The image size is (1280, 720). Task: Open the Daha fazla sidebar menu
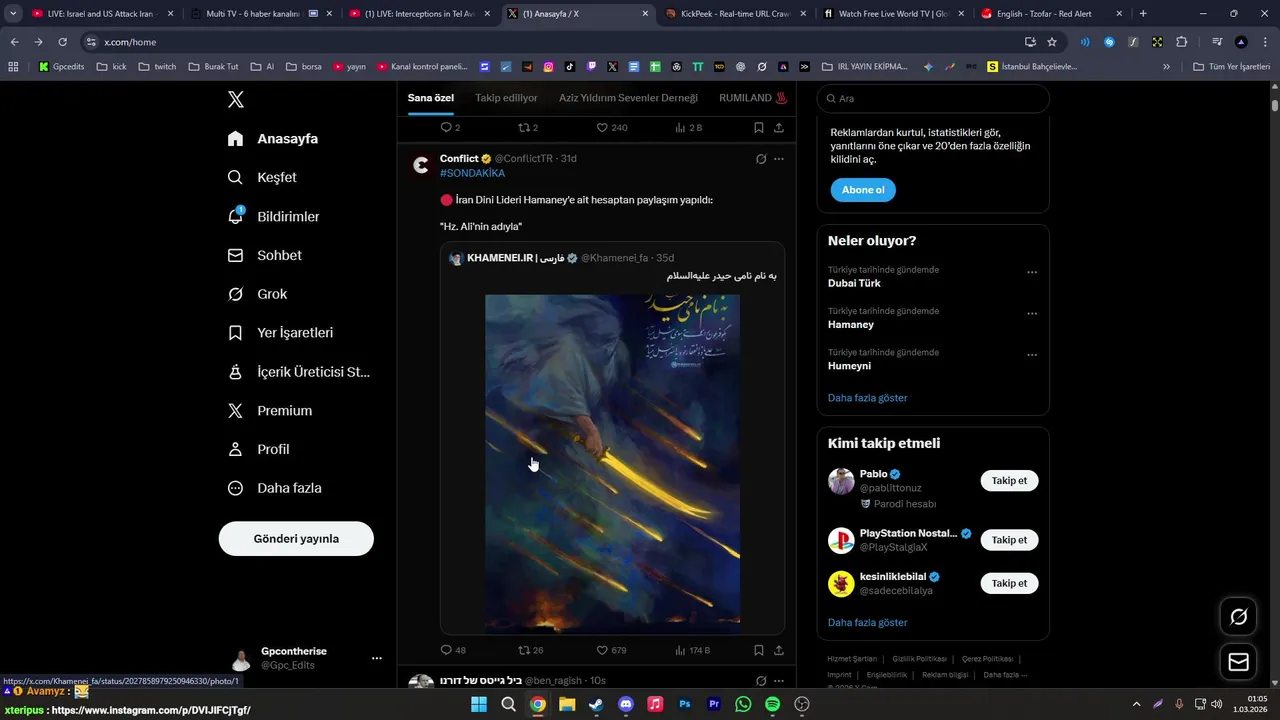275,488
